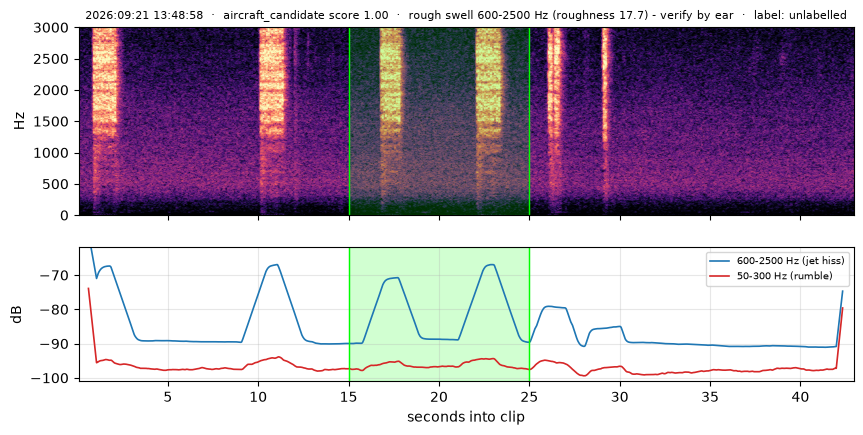Click the green end marker at 25 s in spectrogram
863x435 pixels.
(529, 121)
